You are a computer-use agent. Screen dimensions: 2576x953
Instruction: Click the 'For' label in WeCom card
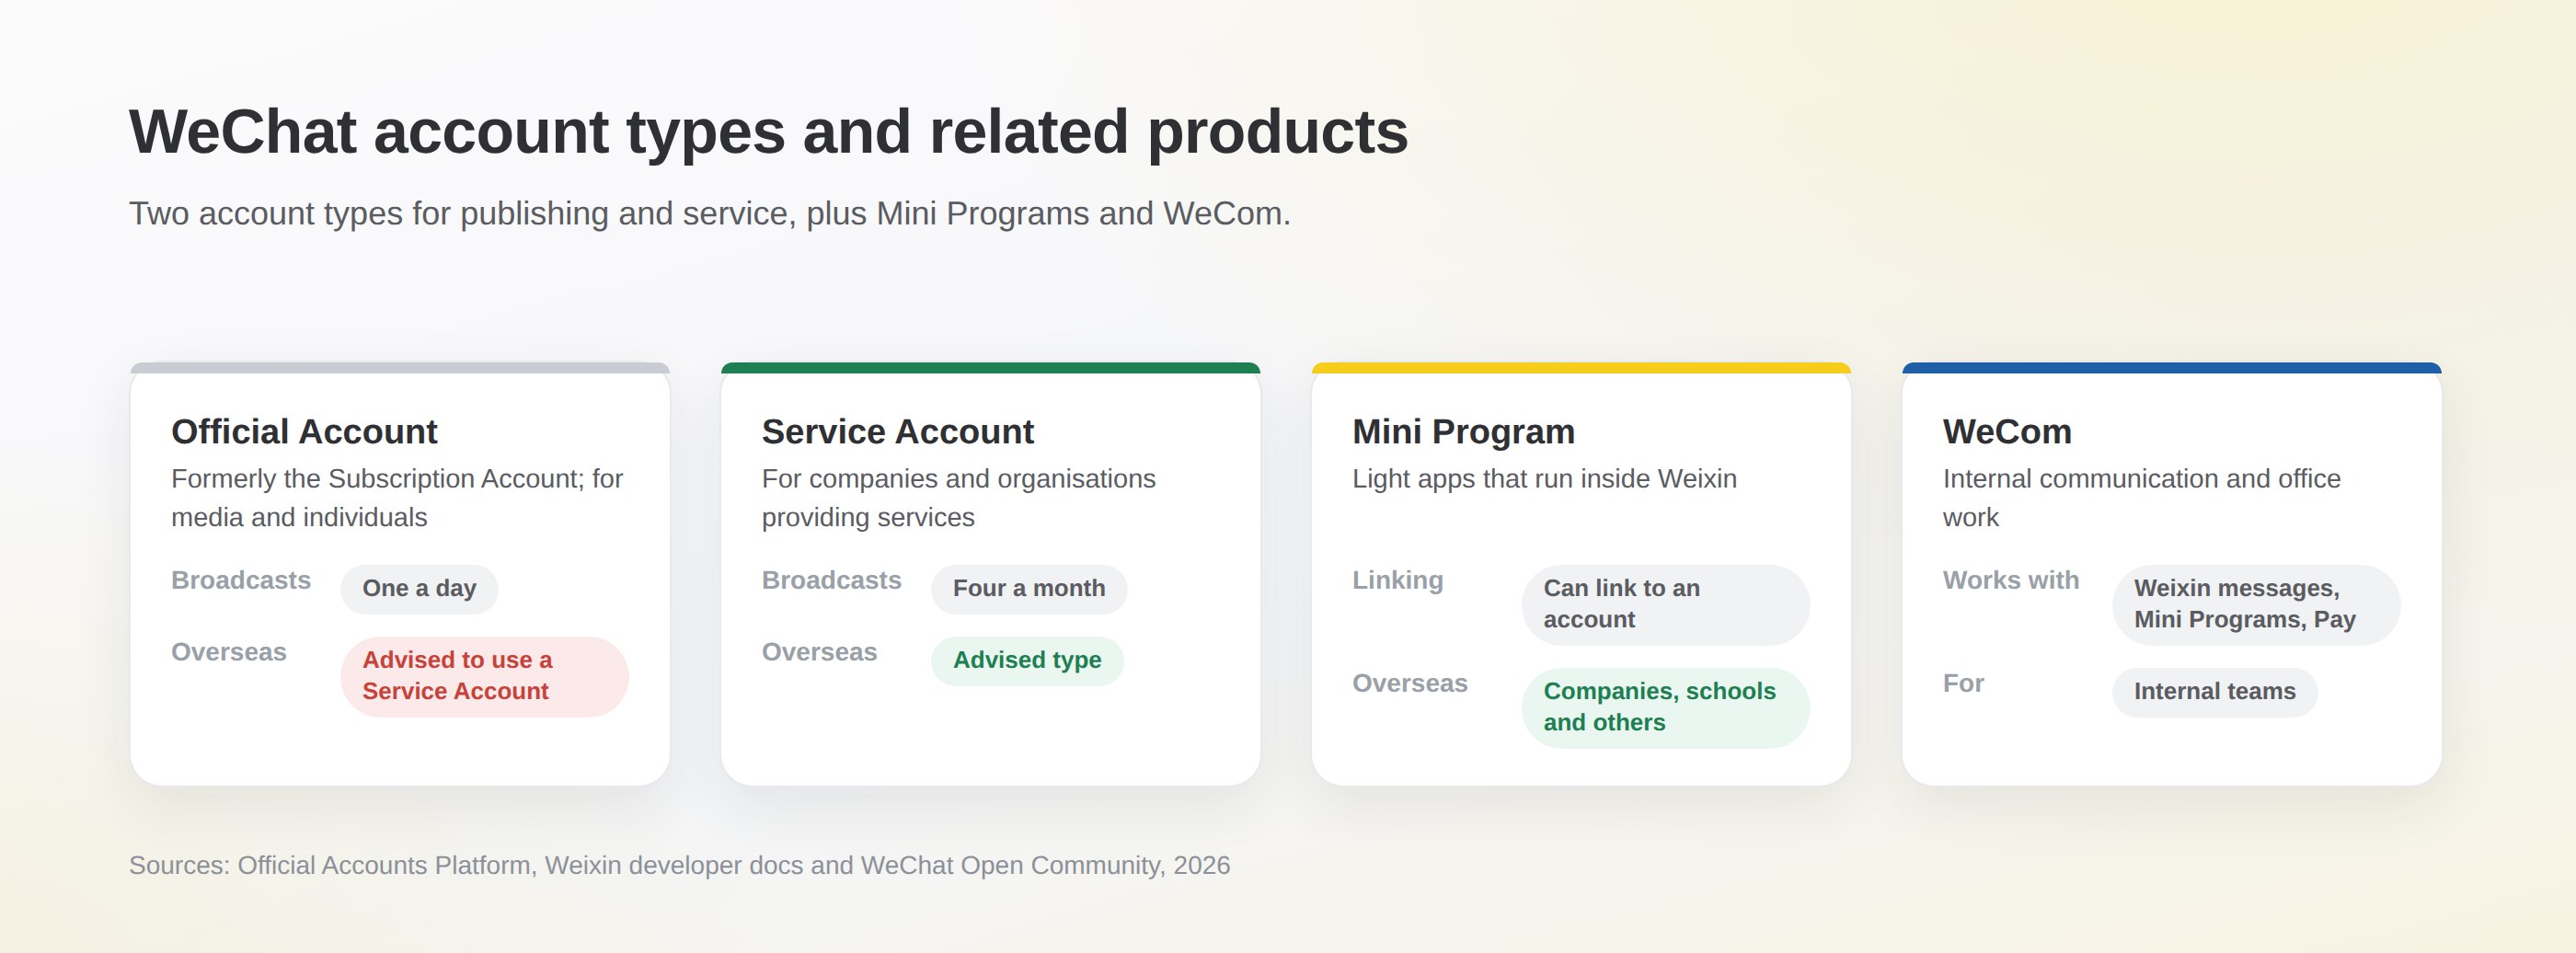(x=1963, y=683)
